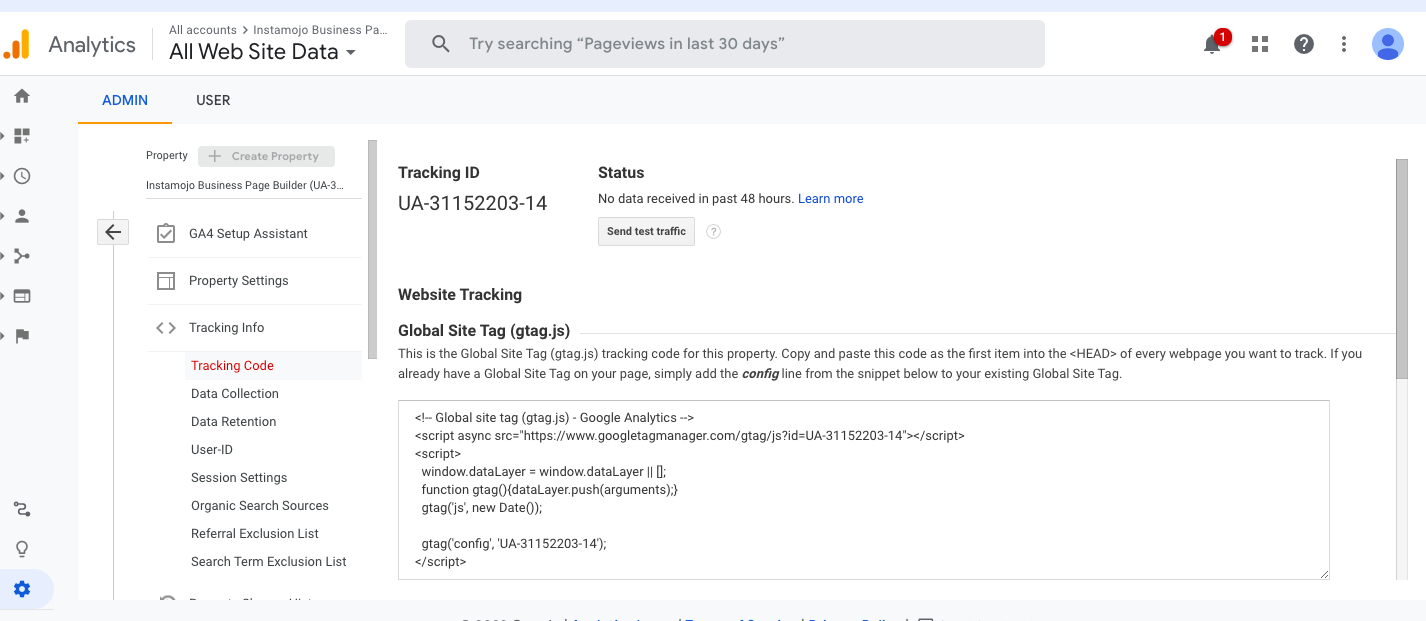This screenshot has width=1426, height=621.
Task: Open the All Web Site Data view dropdown
Action: click(x=263, y=52)
